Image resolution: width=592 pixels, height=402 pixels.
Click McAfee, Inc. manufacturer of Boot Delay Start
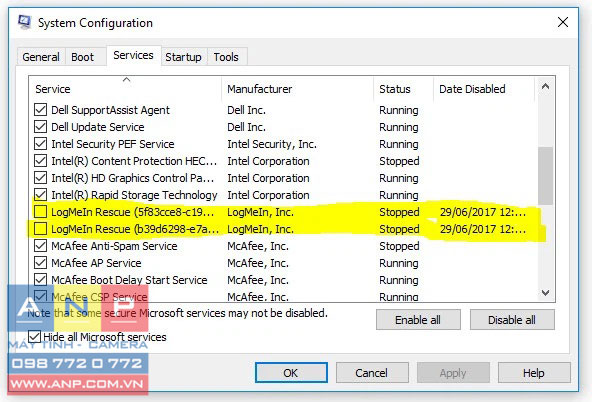click(258, 280)
